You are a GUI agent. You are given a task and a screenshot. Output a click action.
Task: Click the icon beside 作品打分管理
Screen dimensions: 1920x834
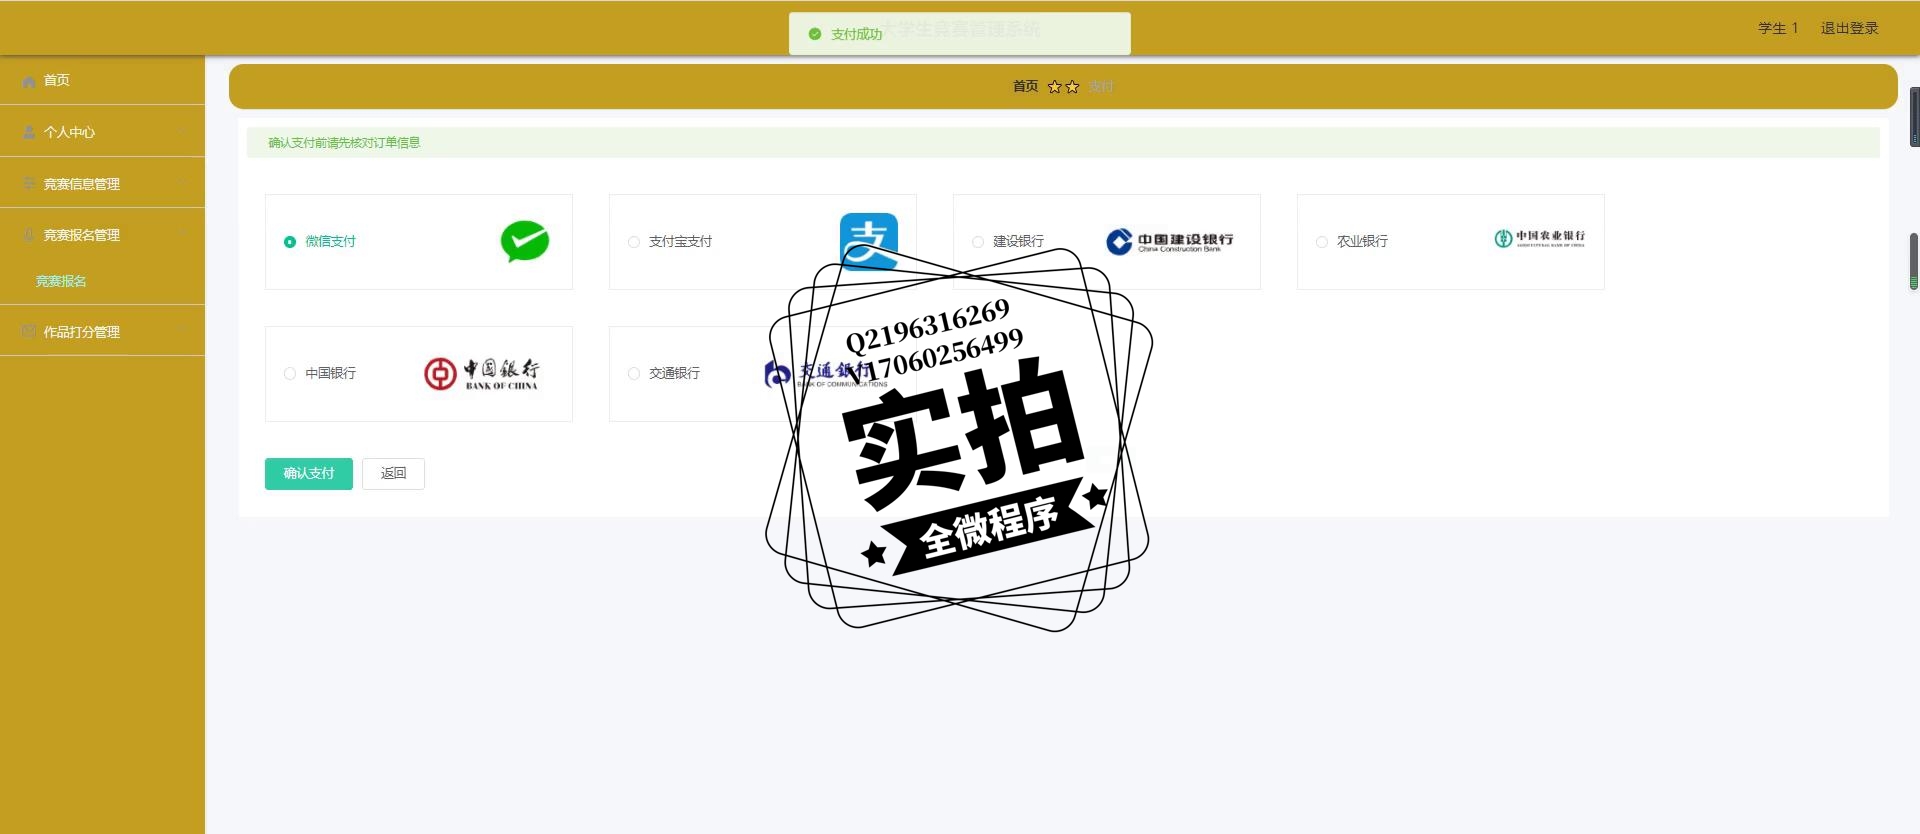click(x=29, y=332)
